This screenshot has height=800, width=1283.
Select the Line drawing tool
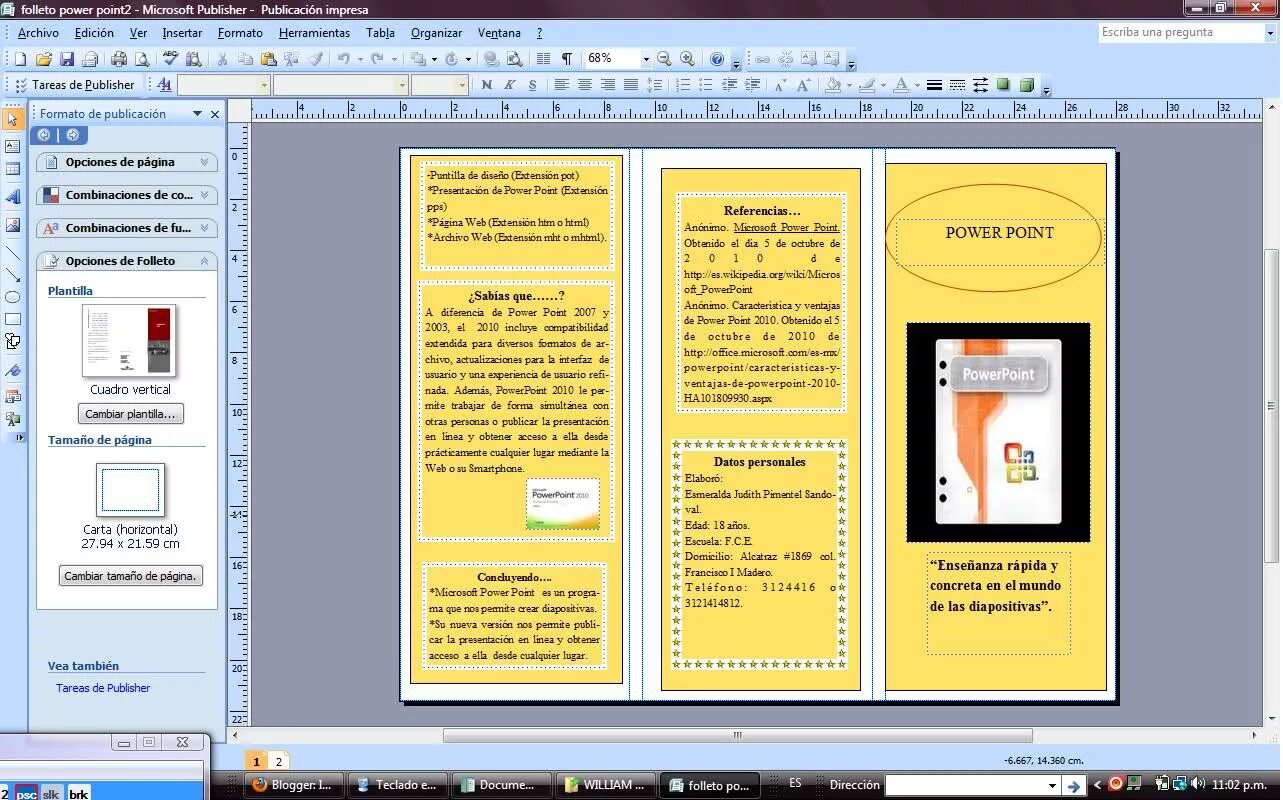coord(12,252)
